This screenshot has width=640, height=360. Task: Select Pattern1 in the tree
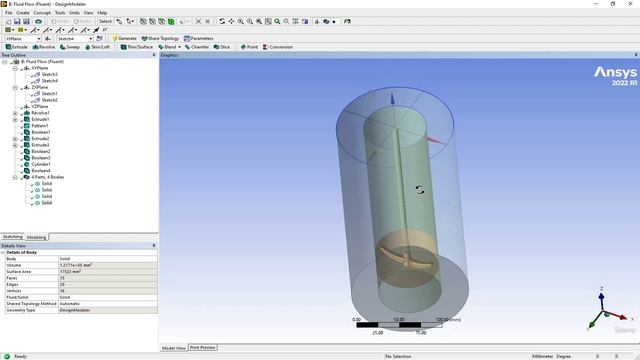40,126
